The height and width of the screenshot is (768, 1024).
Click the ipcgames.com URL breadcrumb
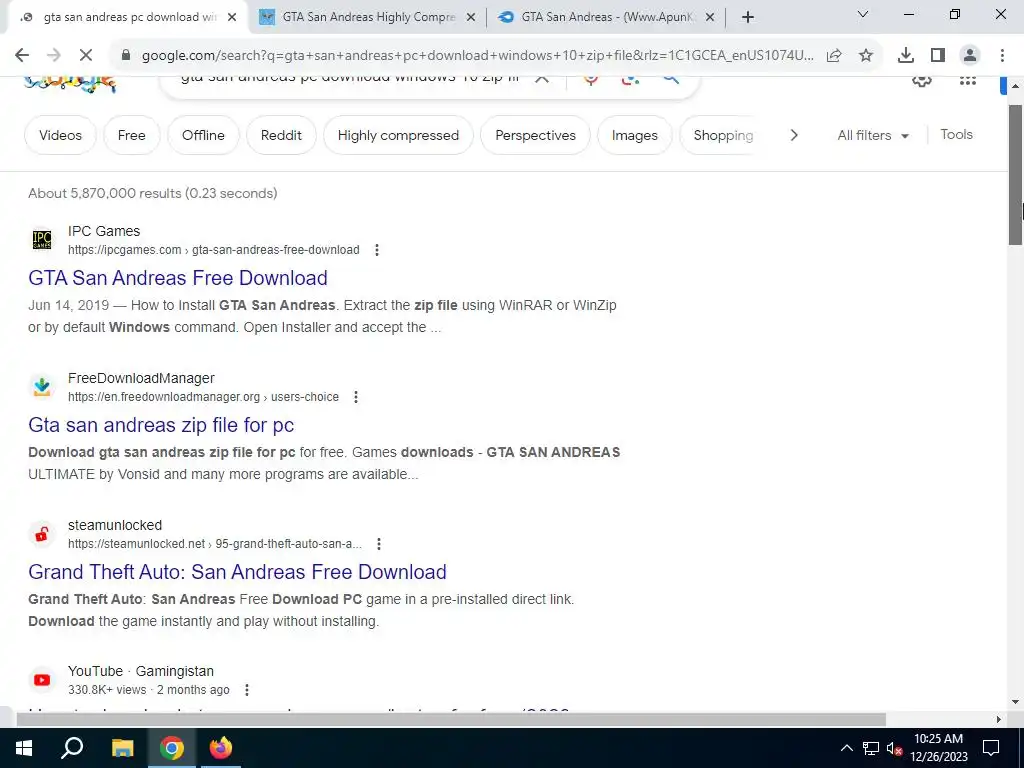click(x=214, y=250)
